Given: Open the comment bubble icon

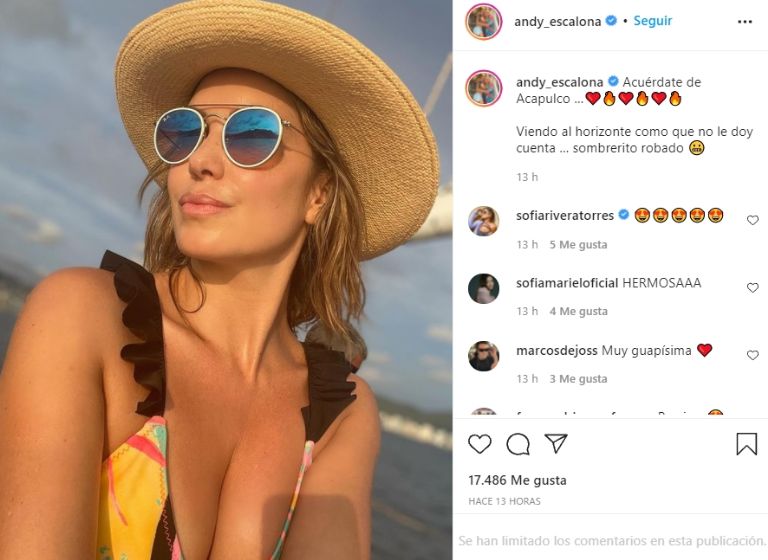Looking at the screenshot, I should pos(518,444).
